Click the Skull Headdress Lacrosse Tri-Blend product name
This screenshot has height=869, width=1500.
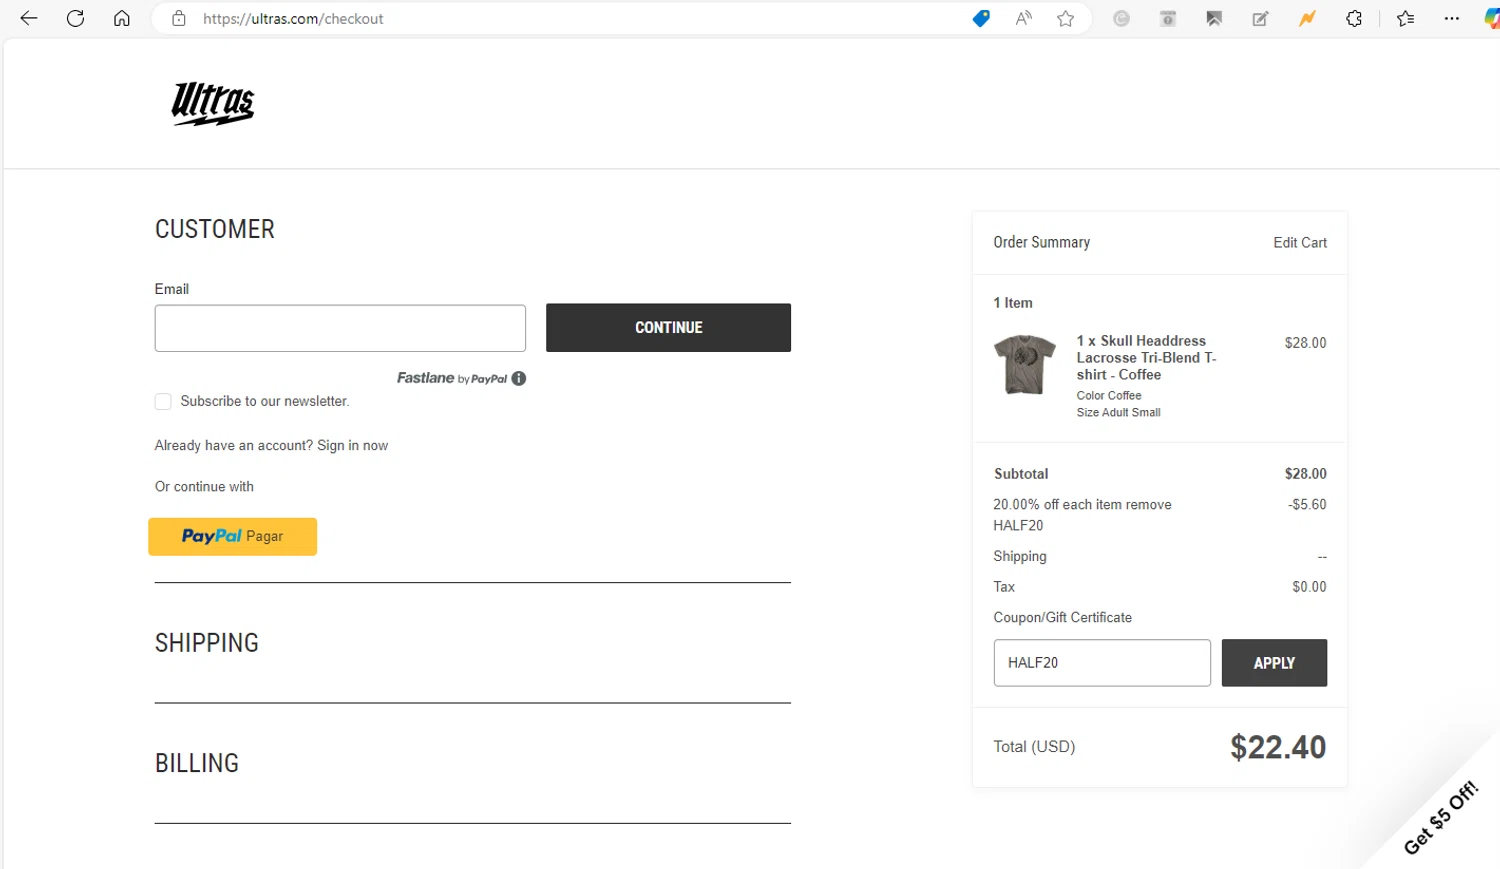(x=1146, y=358)
